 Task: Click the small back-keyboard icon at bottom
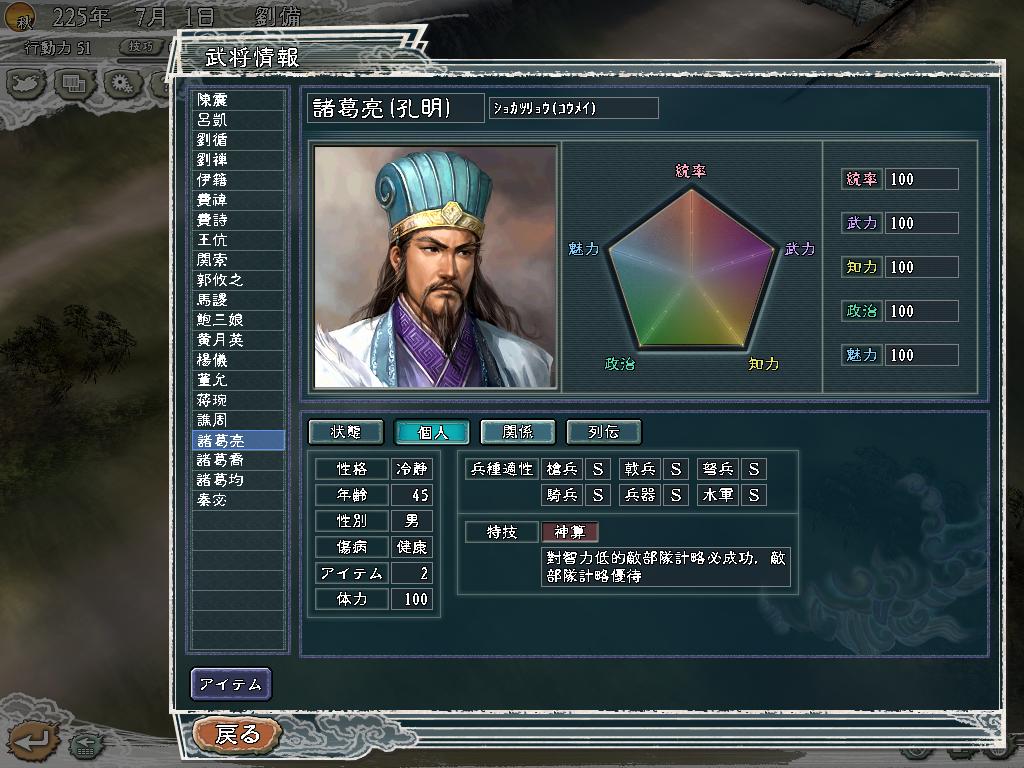[x=86, y=745]
